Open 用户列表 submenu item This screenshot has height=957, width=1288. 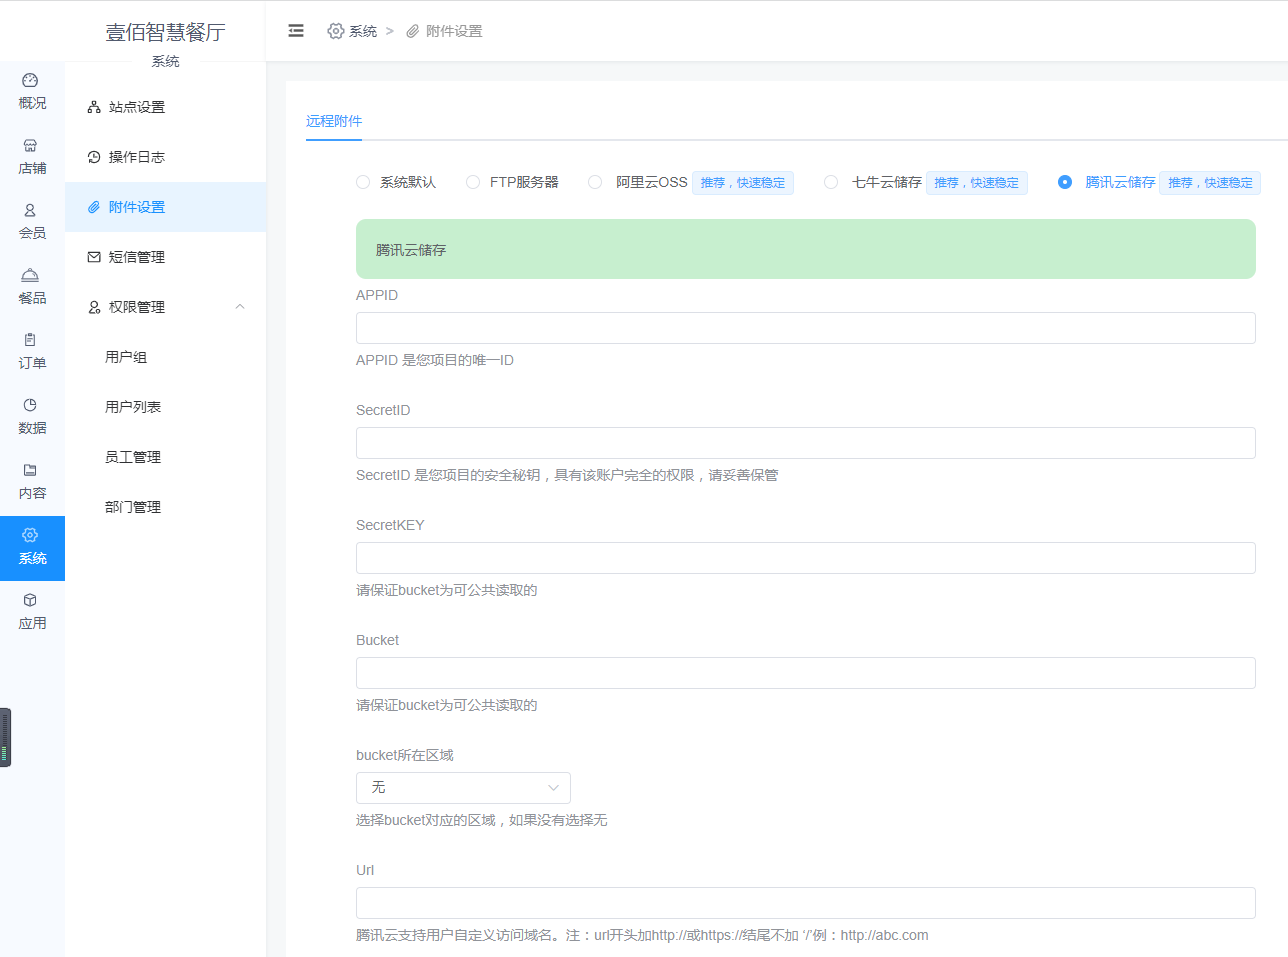point(166,407)
